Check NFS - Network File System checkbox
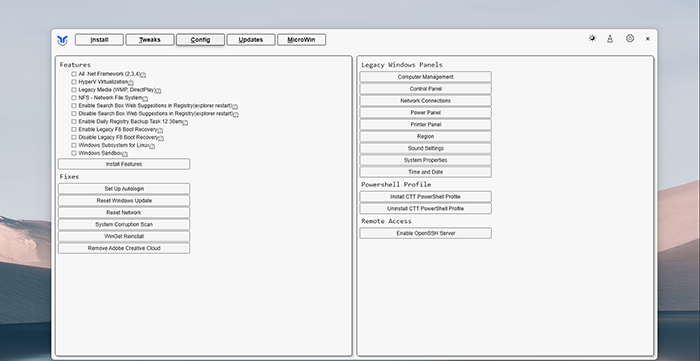This screenshot has width=700, height=361. [x=74, y=98]
